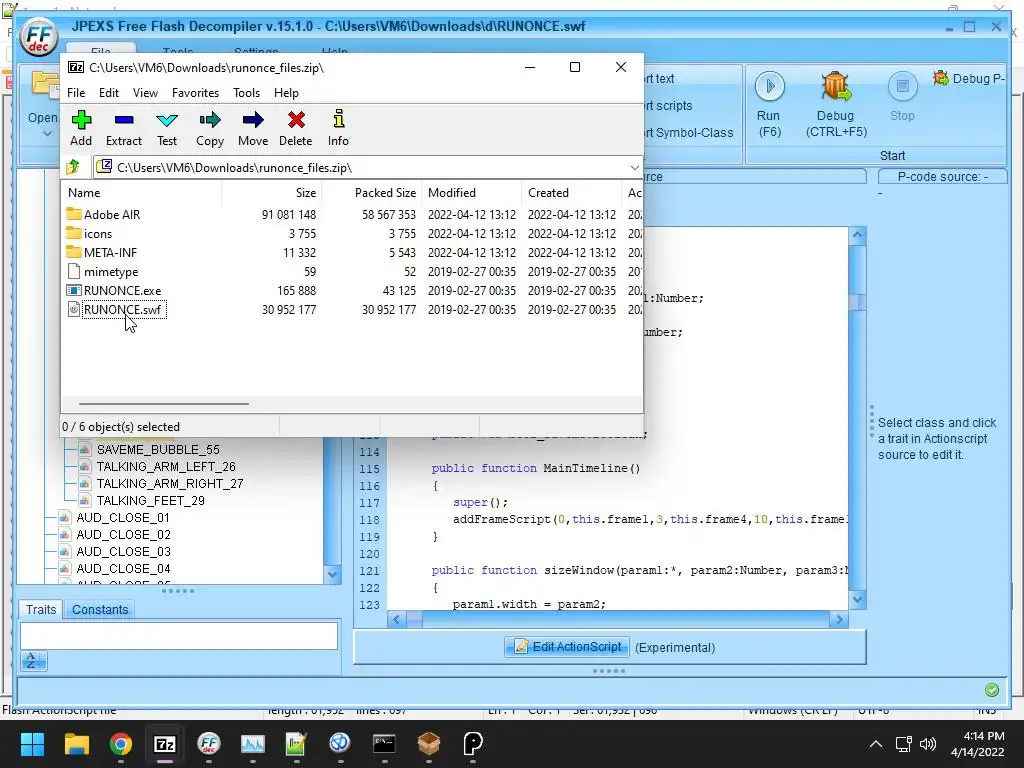Extract files using the Extract icon
Screen dimensions: 1024x768
(123, 128)
